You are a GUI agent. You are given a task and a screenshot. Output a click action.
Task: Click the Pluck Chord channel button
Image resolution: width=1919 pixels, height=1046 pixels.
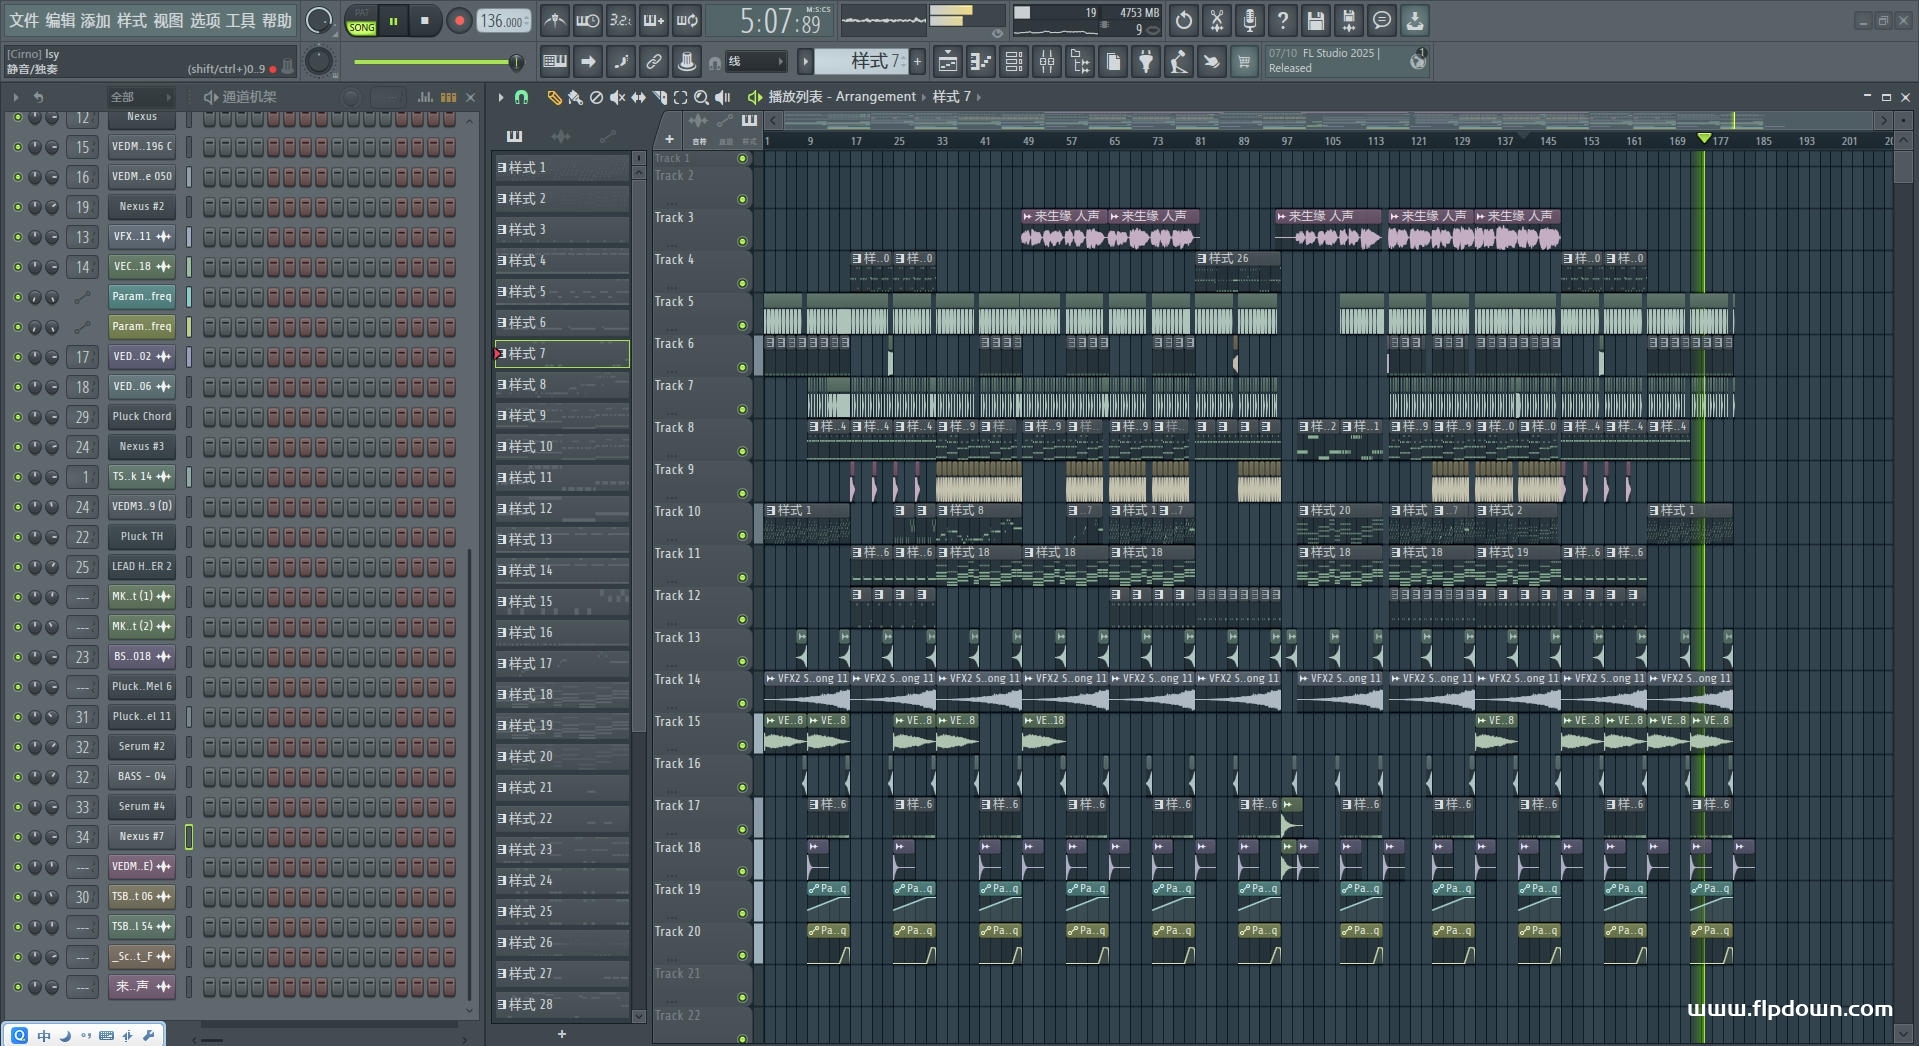[141, 416]
